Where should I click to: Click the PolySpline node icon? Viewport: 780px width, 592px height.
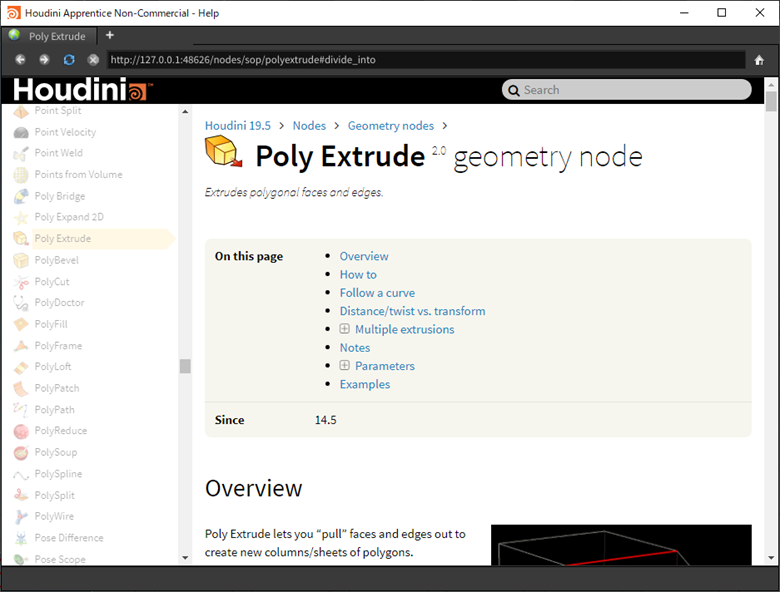21,474
